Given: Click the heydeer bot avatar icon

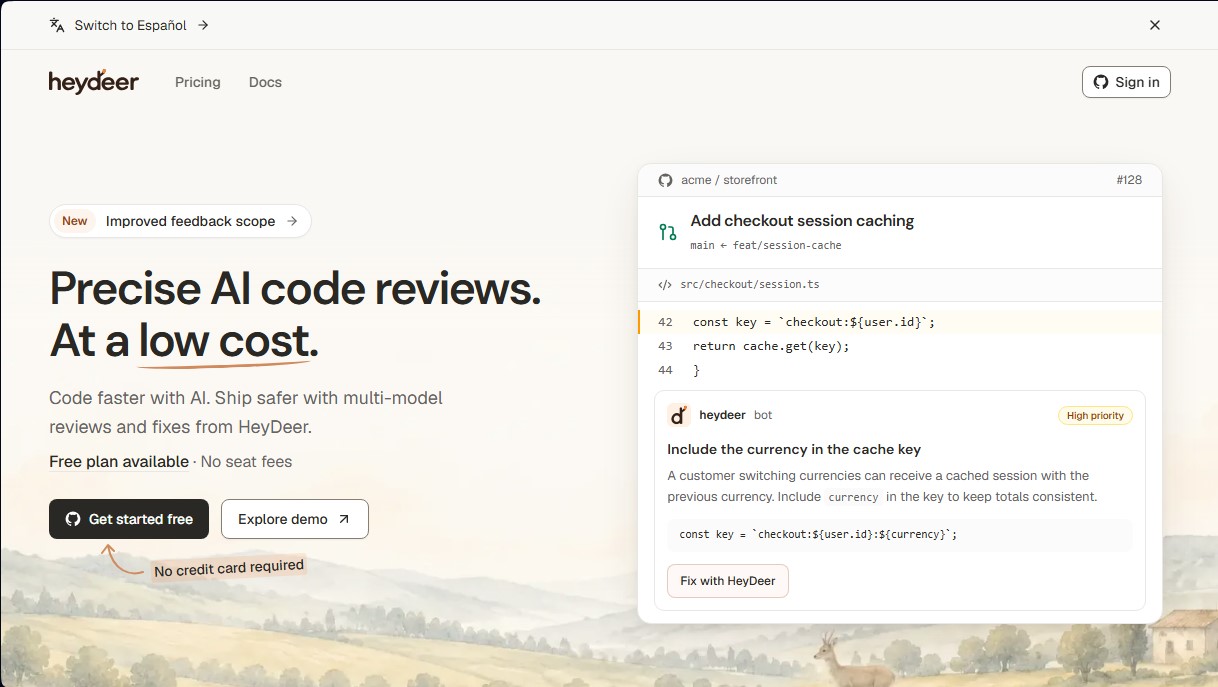Looking at the screenshot, I should click(679, 415).
